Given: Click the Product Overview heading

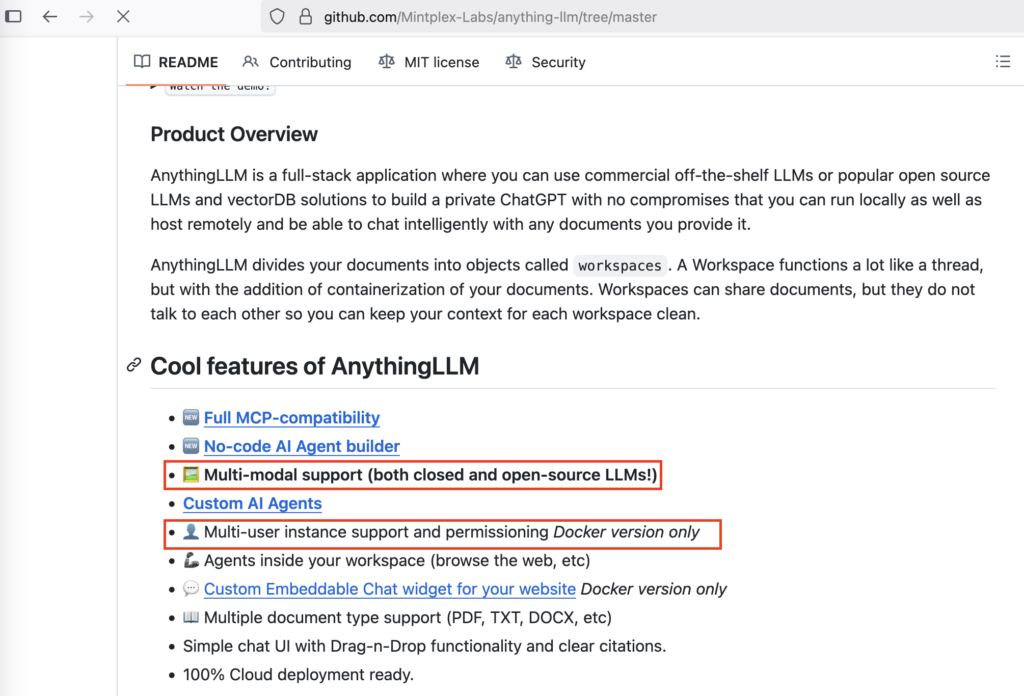Looking at the screenshot, I should [234, 134].
